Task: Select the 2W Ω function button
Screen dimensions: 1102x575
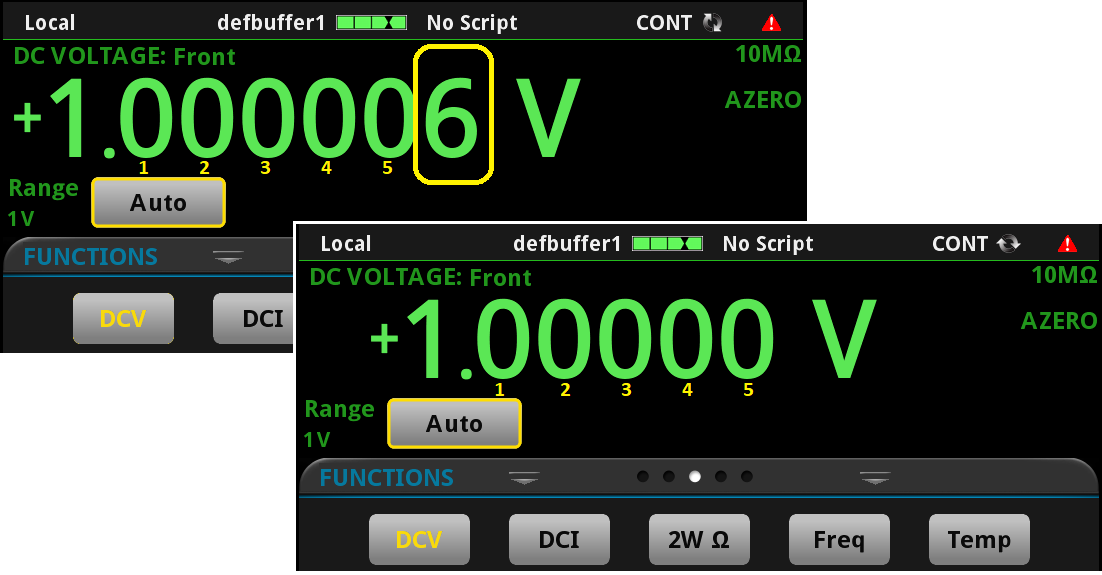Action: click(698, 540)
